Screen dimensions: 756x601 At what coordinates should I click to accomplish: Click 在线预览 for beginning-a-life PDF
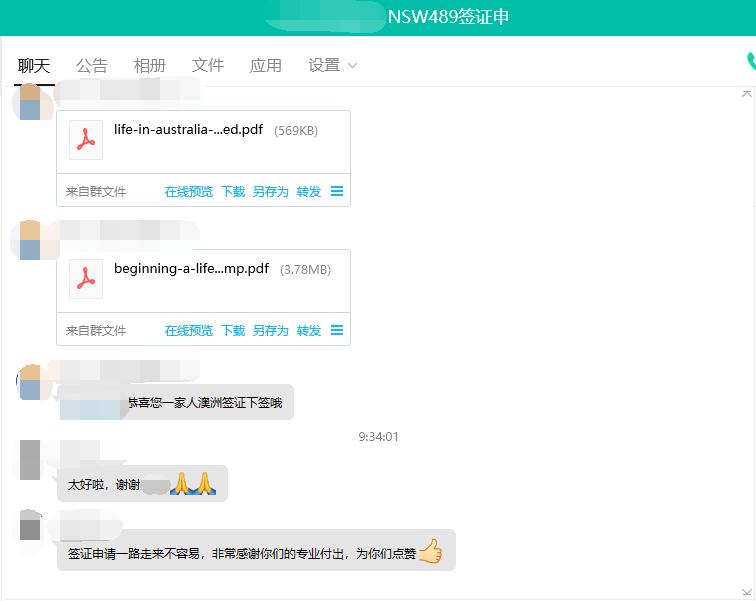click(188, 330)
